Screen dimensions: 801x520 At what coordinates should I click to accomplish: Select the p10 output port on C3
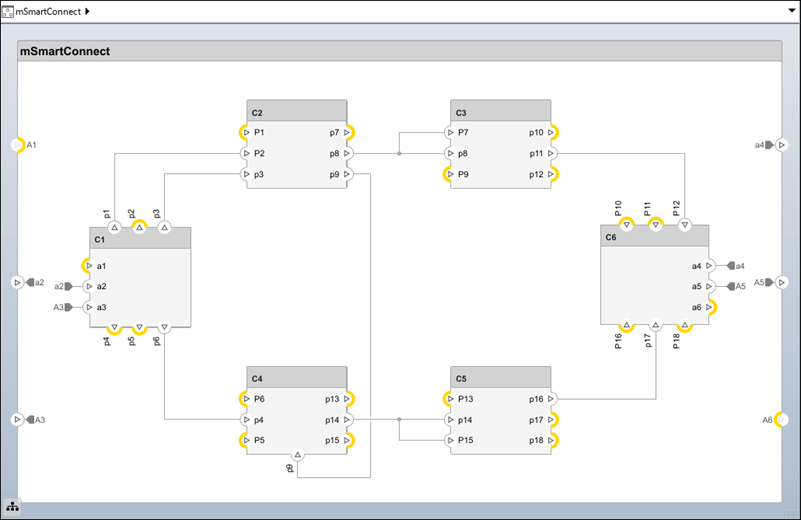click(552, 132)
